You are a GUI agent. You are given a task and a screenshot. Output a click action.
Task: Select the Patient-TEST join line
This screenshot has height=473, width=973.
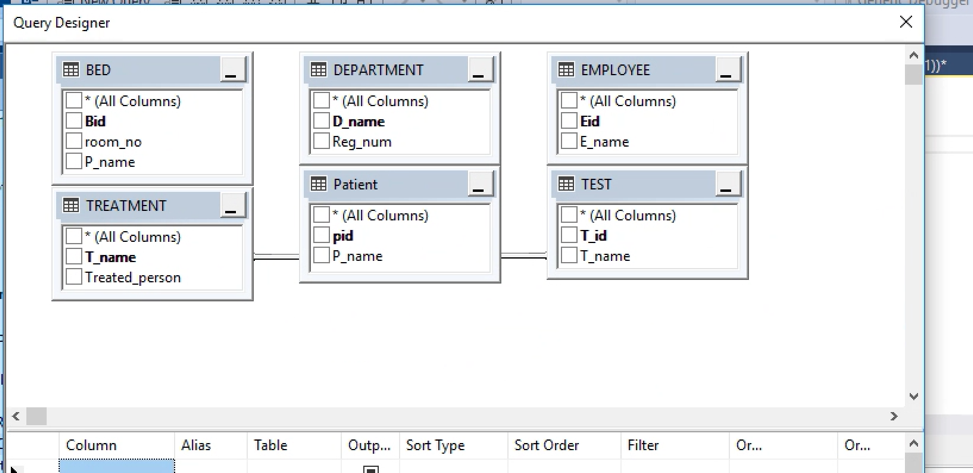pos(524,256)
